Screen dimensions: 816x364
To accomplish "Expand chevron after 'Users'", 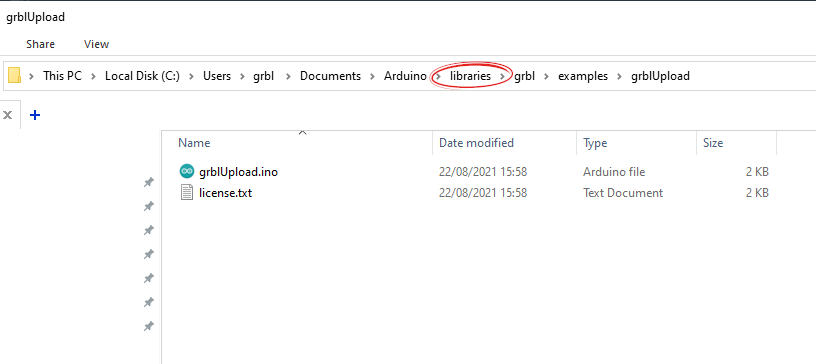I will 242,77.
